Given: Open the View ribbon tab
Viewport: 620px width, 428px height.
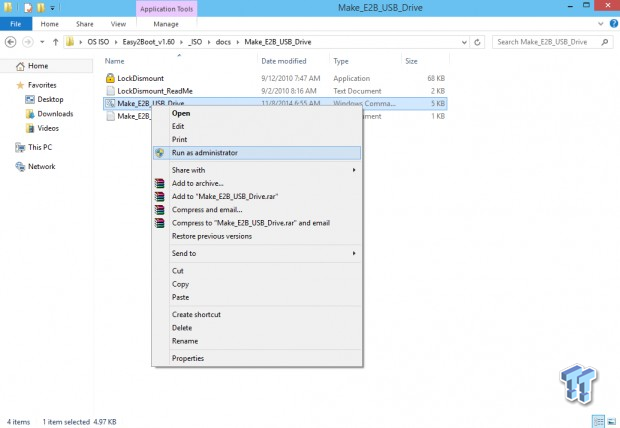Looking at the screenshot, I should click(118, 24).
